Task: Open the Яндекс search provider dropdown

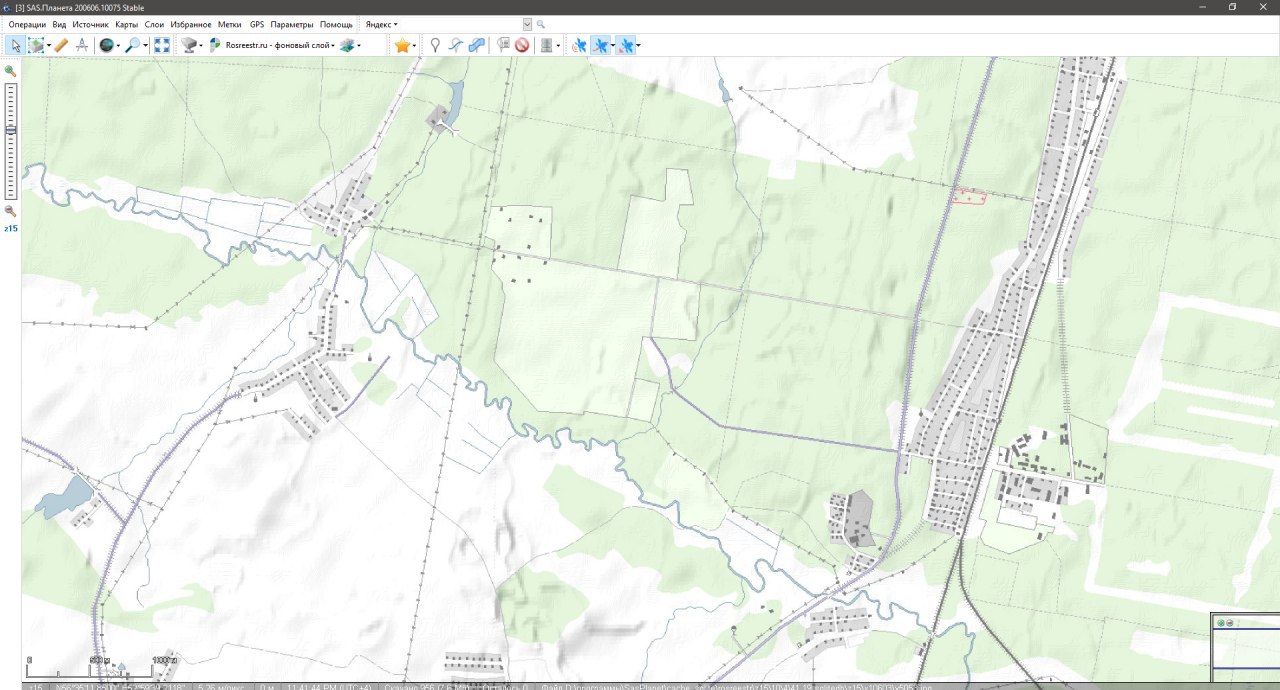Action: (x=381, y=24)
